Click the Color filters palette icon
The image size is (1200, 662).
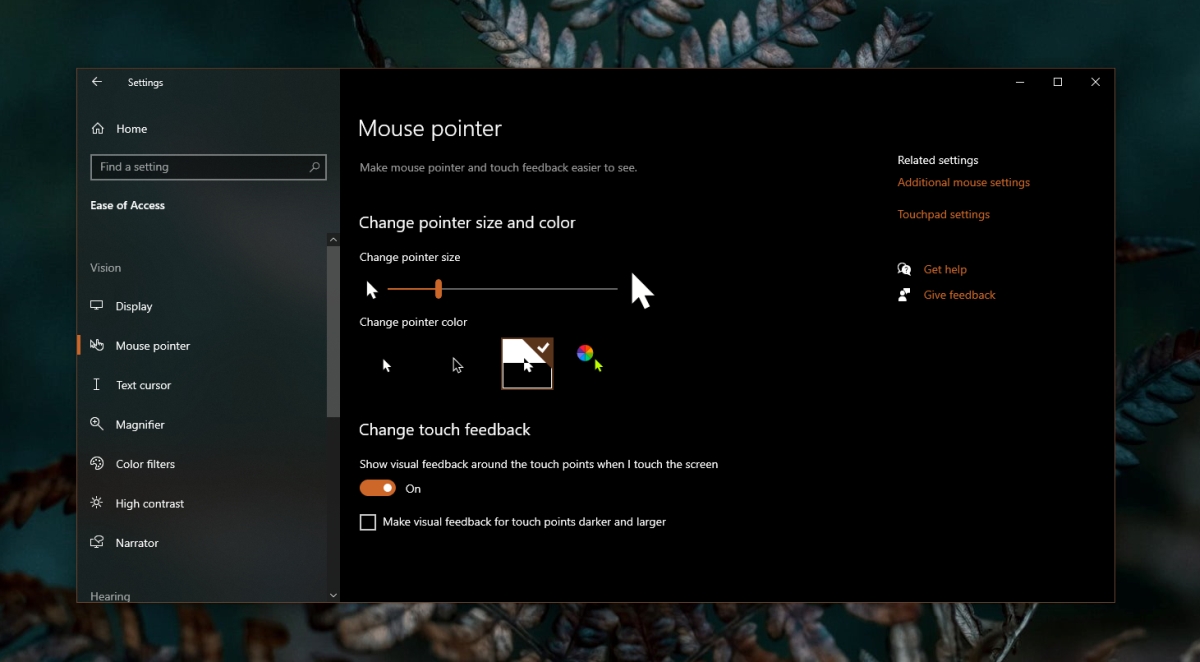pos(97,463)
